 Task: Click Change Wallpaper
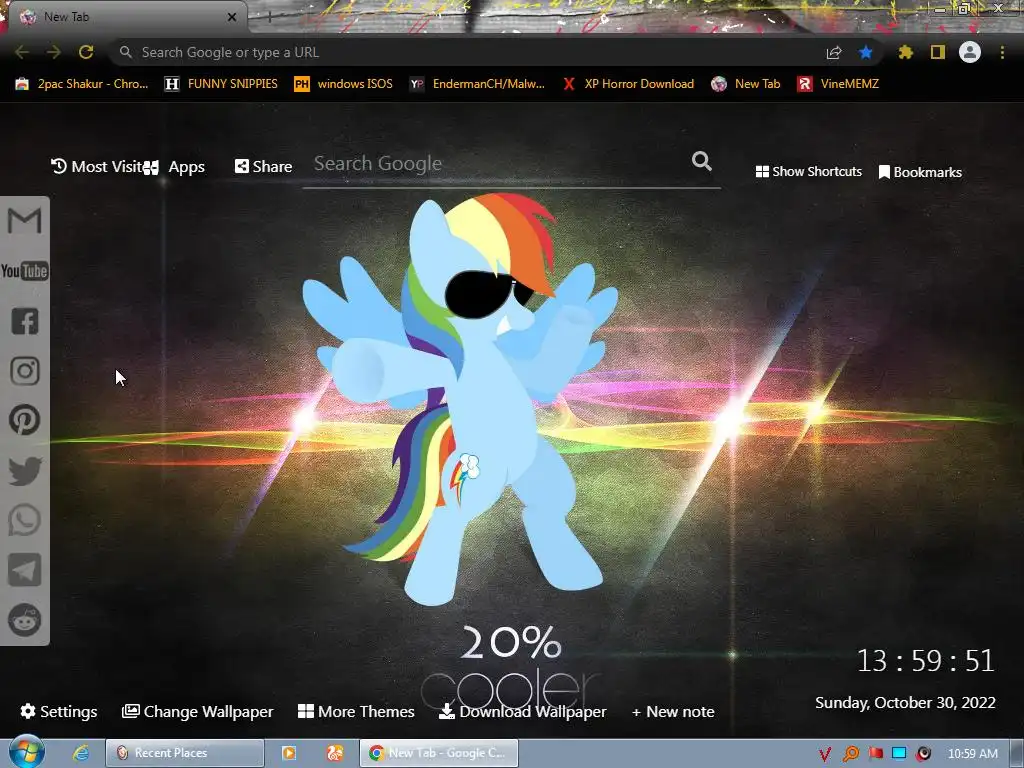click(x=197, y=711)
